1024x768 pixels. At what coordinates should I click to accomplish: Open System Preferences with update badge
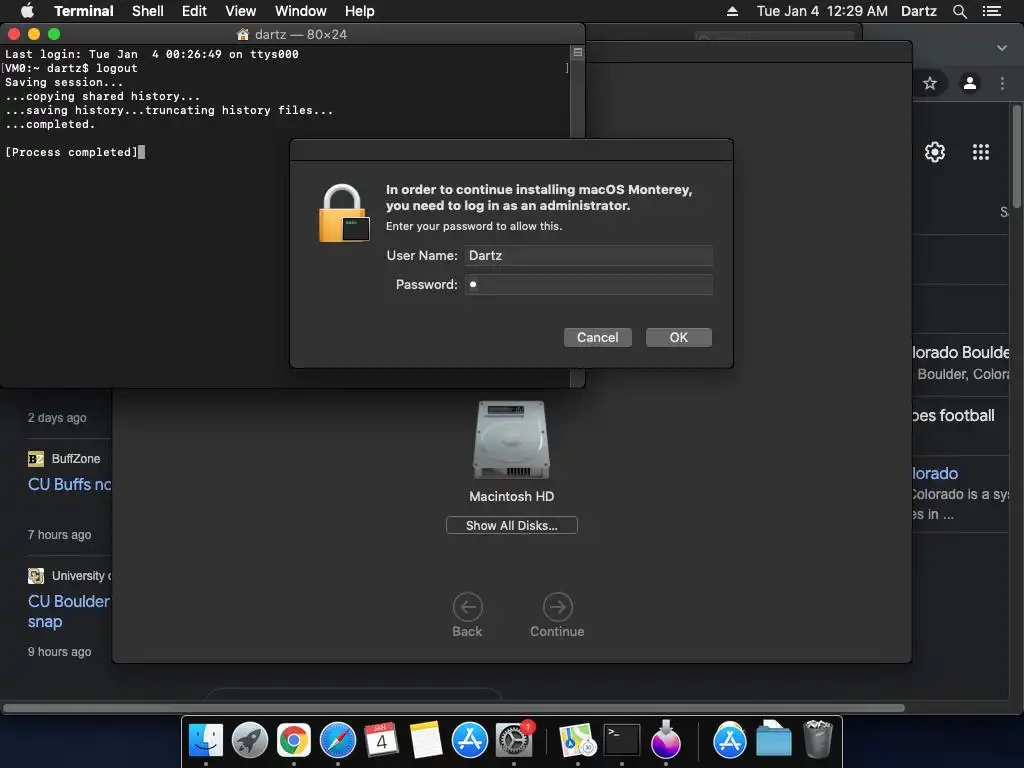pyautogui.click(x=514, y=741)
